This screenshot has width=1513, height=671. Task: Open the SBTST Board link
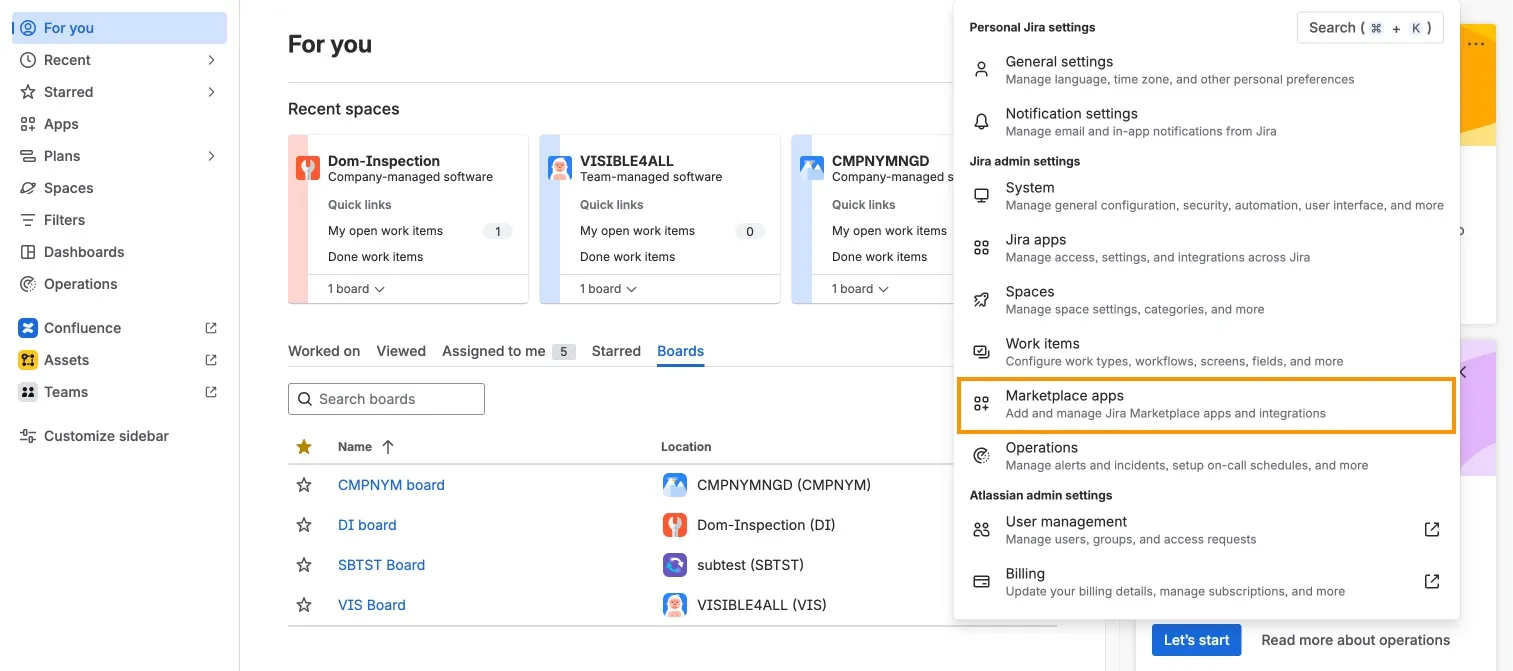(x=381, y=565)
